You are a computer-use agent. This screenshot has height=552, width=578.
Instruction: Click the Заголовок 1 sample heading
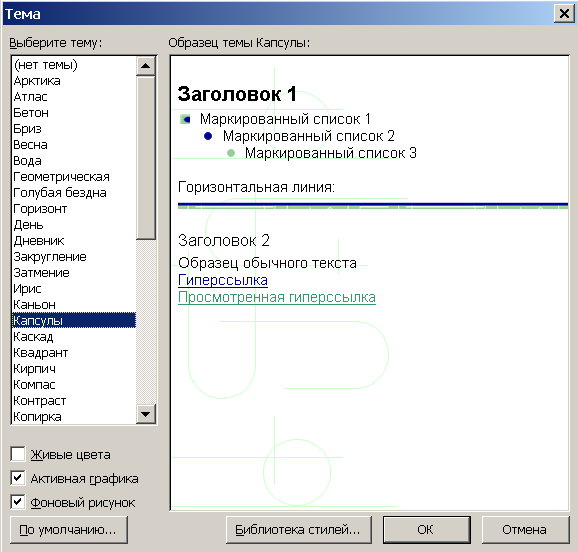coord(237,94)
